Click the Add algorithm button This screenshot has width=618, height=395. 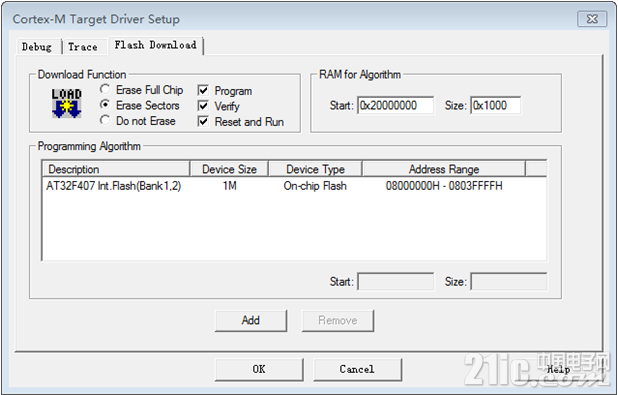coord(251,320)
